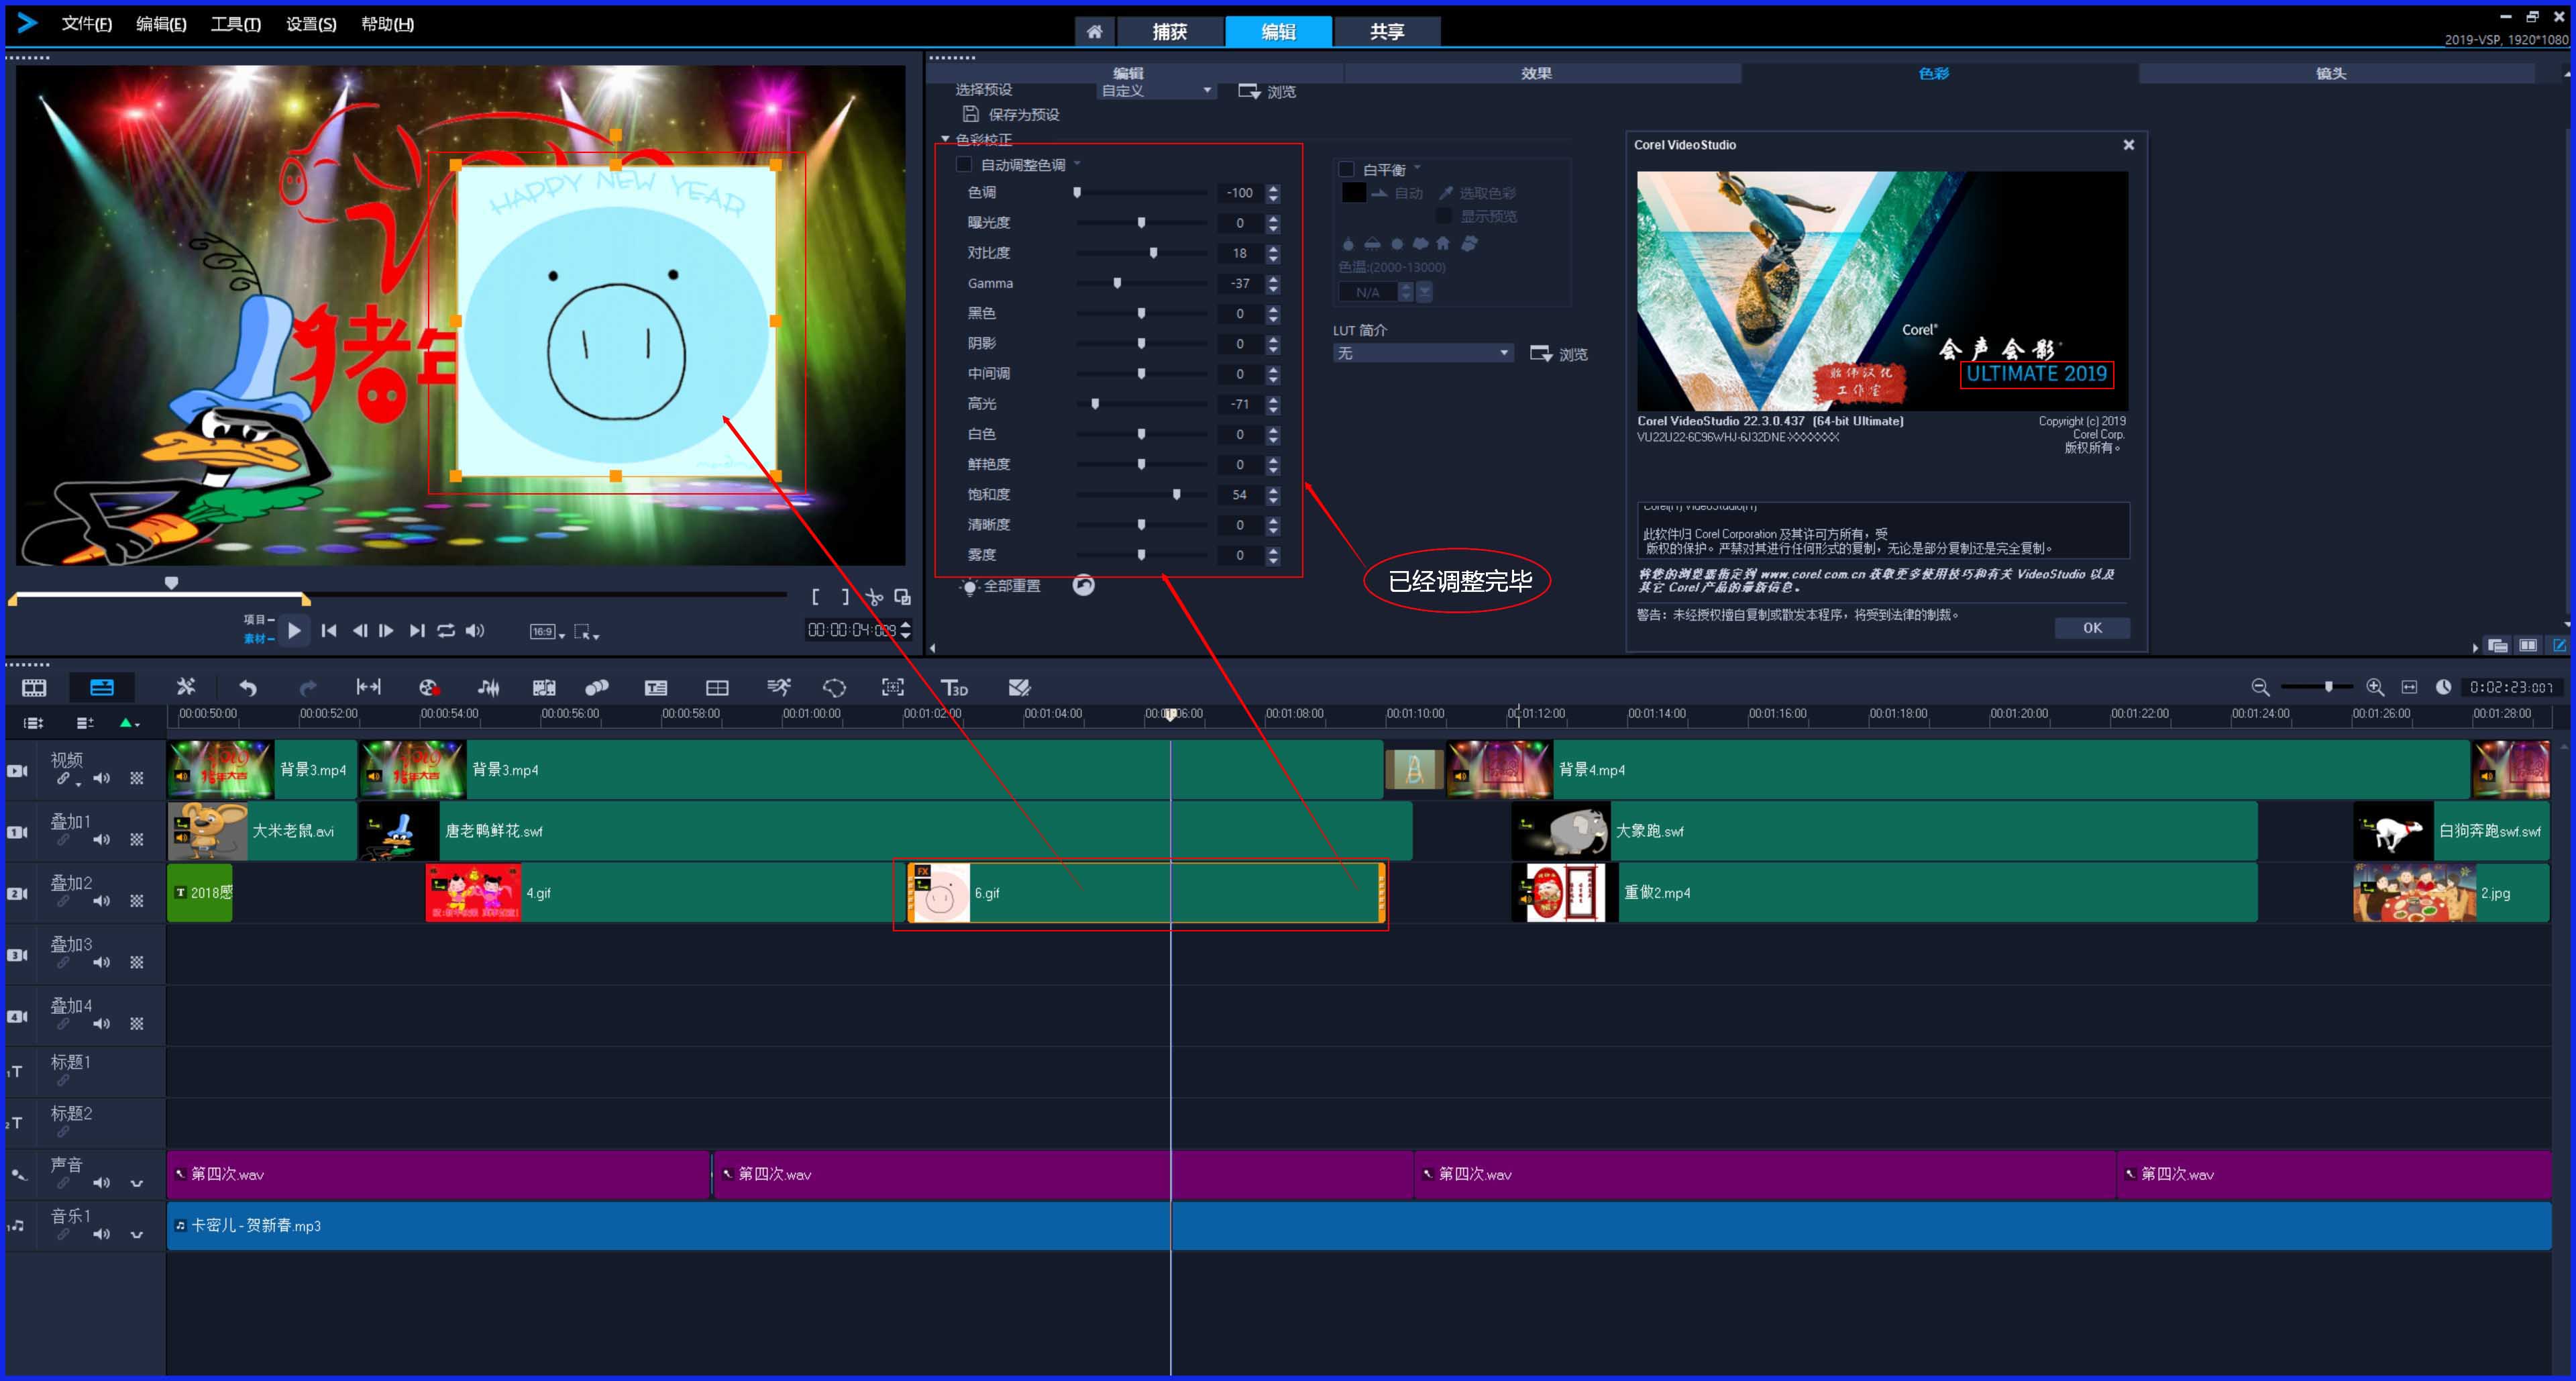Step to next frame in preview
Image resolution: width=2576 pixels, height=1381 pixels.
click(x=386, y=631)
